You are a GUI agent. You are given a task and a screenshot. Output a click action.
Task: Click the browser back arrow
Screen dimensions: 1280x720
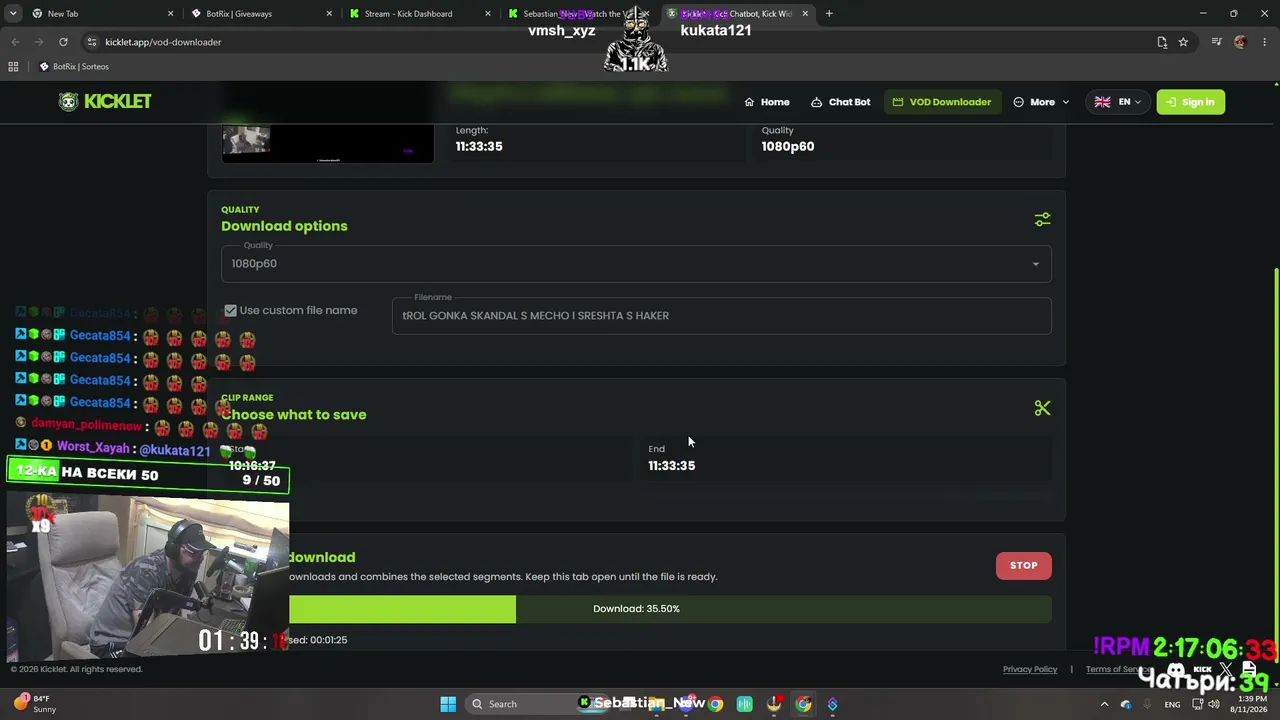(15, 42)
